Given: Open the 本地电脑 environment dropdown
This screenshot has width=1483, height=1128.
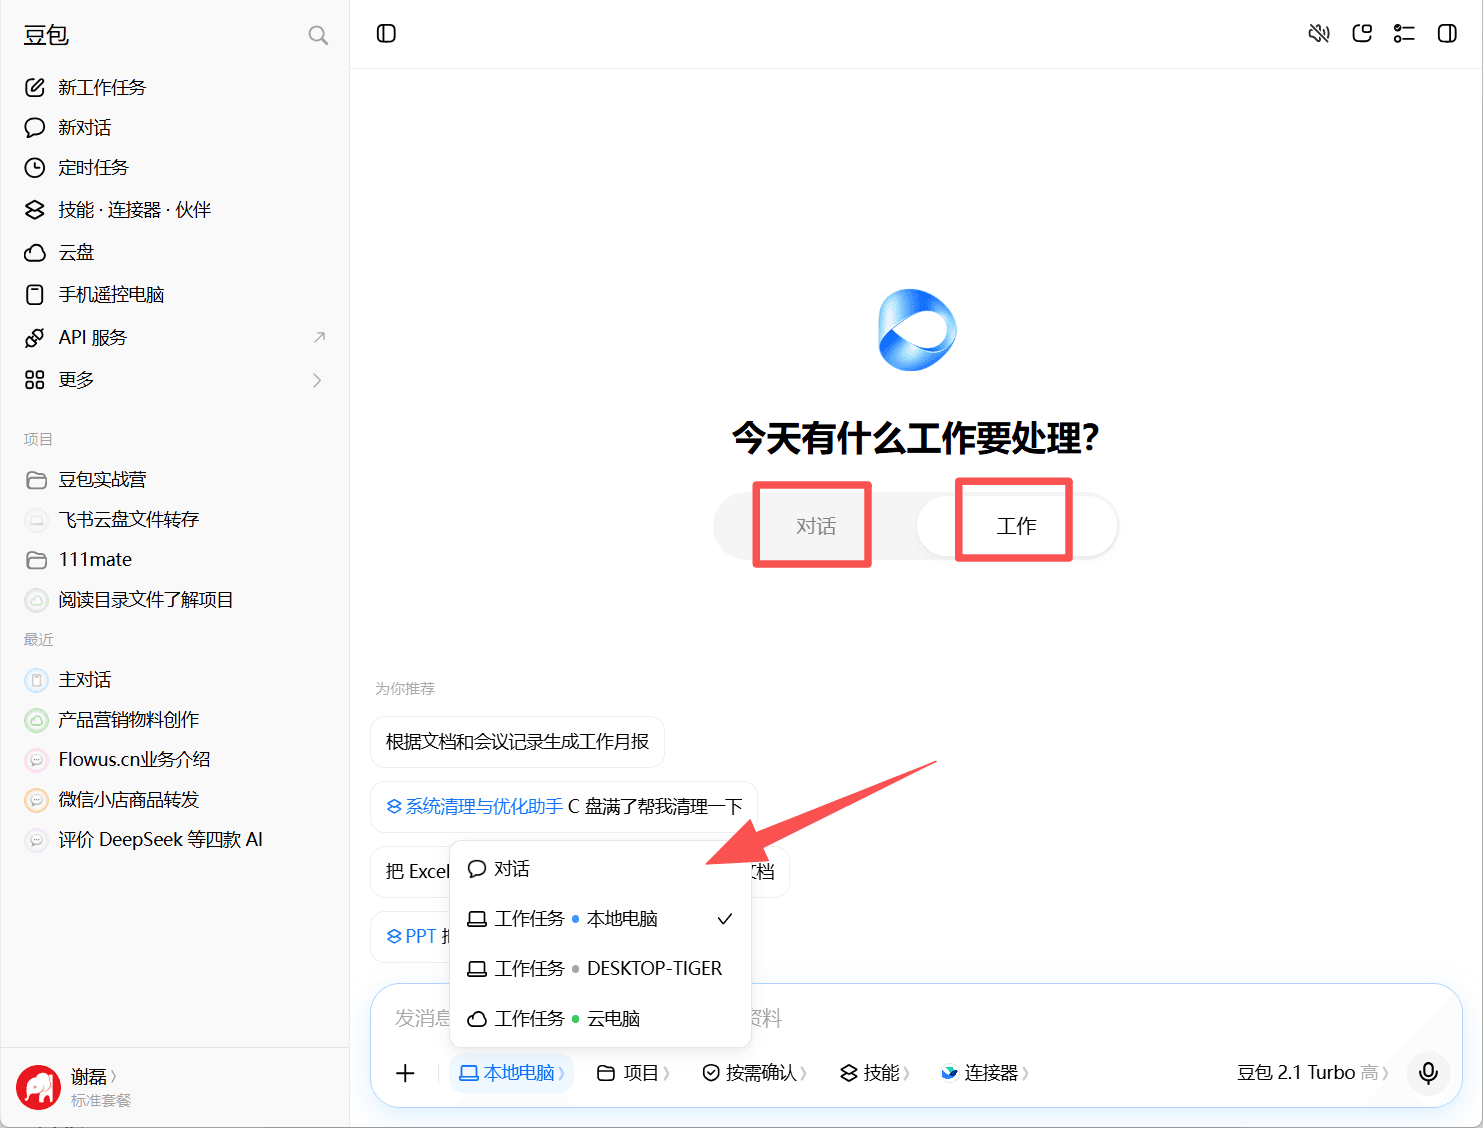Looking at the screenshot, I should 511,1073.
